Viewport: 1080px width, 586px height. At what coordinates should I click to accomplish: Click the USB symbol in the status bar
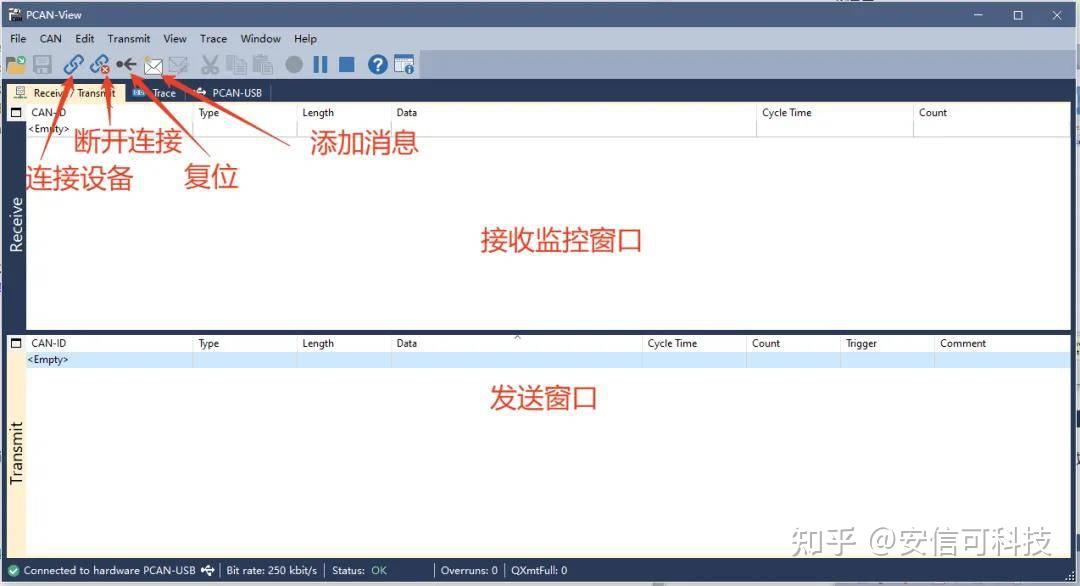point(207,570)
